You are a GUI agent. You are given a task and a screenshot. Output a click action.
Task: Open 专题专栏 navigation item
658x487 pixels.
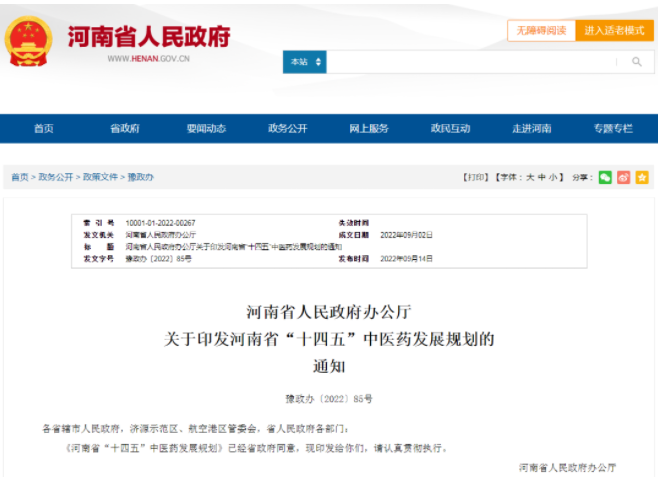point(612,129)
